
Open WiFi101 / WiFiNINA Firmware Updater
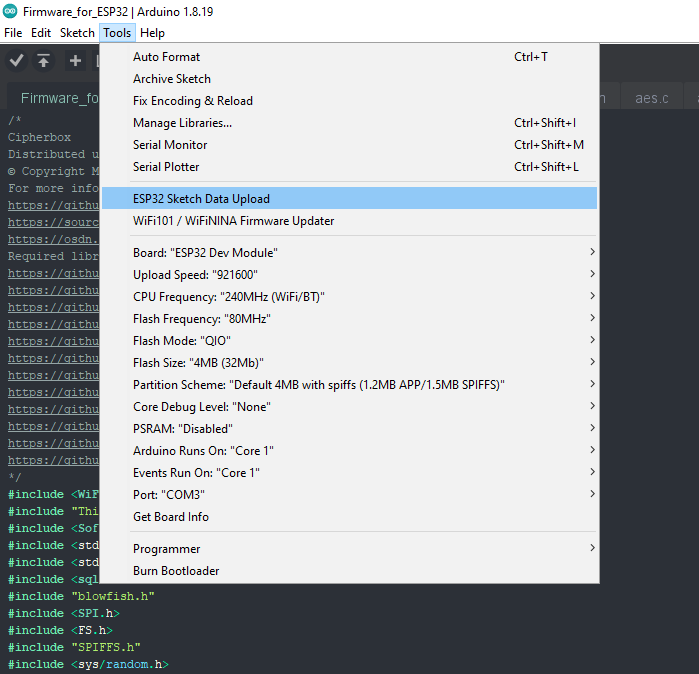click(x=350, y=221)
